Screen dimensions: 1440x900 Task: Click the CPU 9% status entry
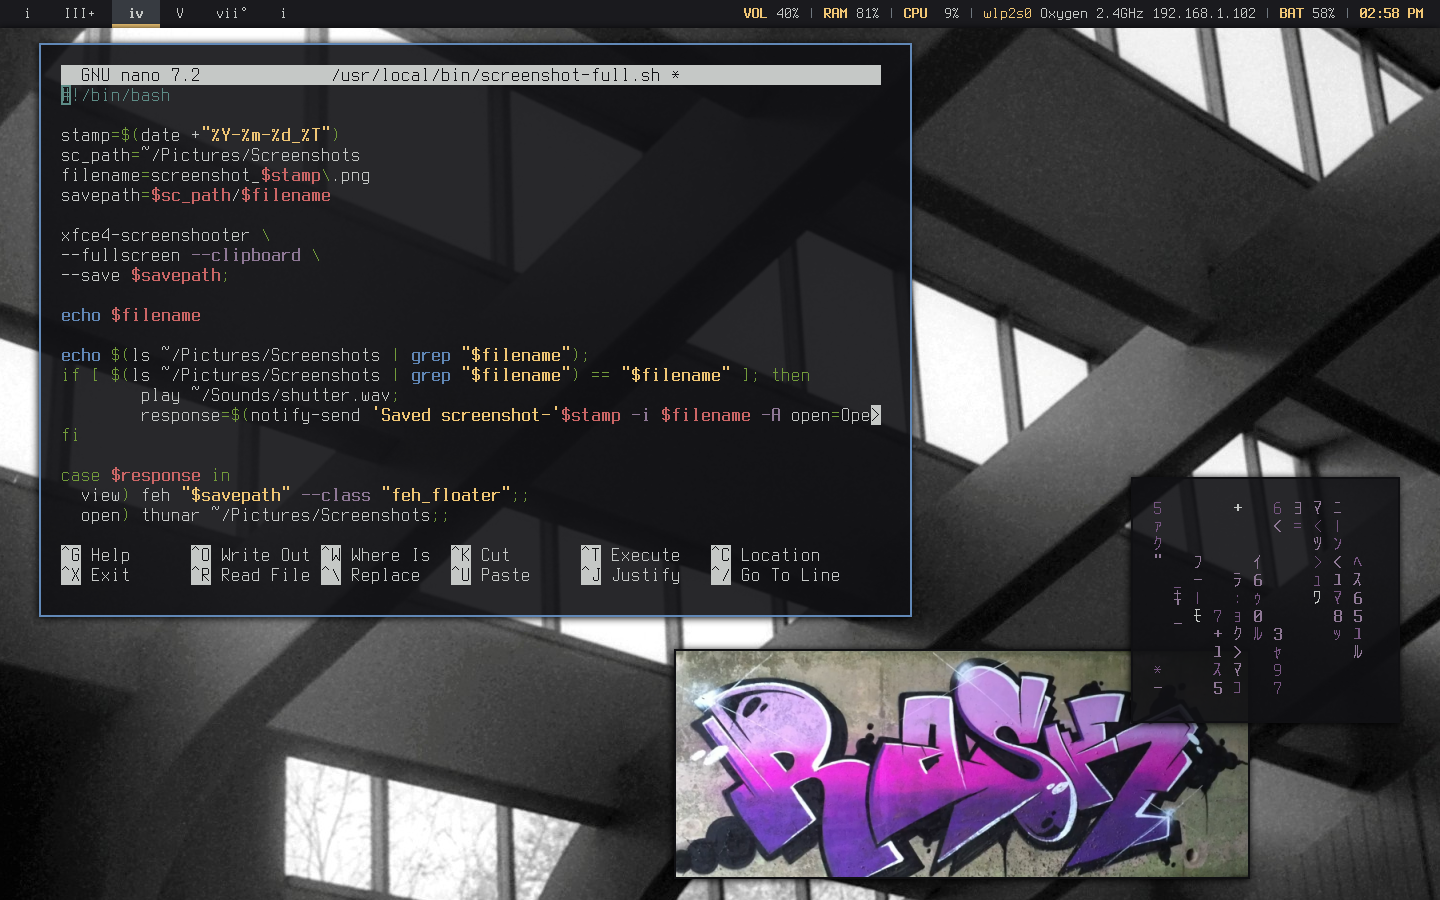tap(931, 13)
